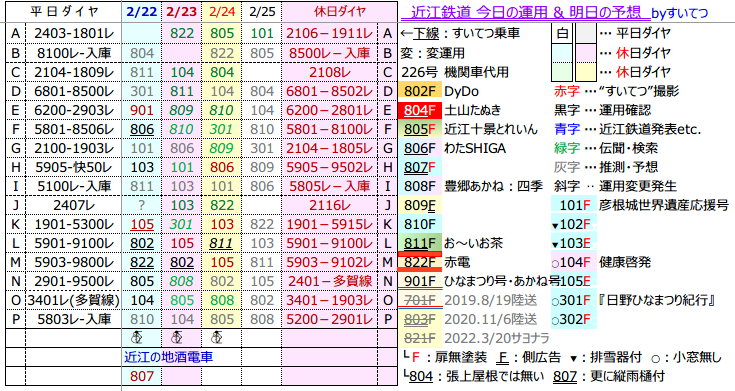This screenshot has width=735, height=391.
Task: Click italic 809 in row E under 2/23
Action: click(x=181, y=110)
